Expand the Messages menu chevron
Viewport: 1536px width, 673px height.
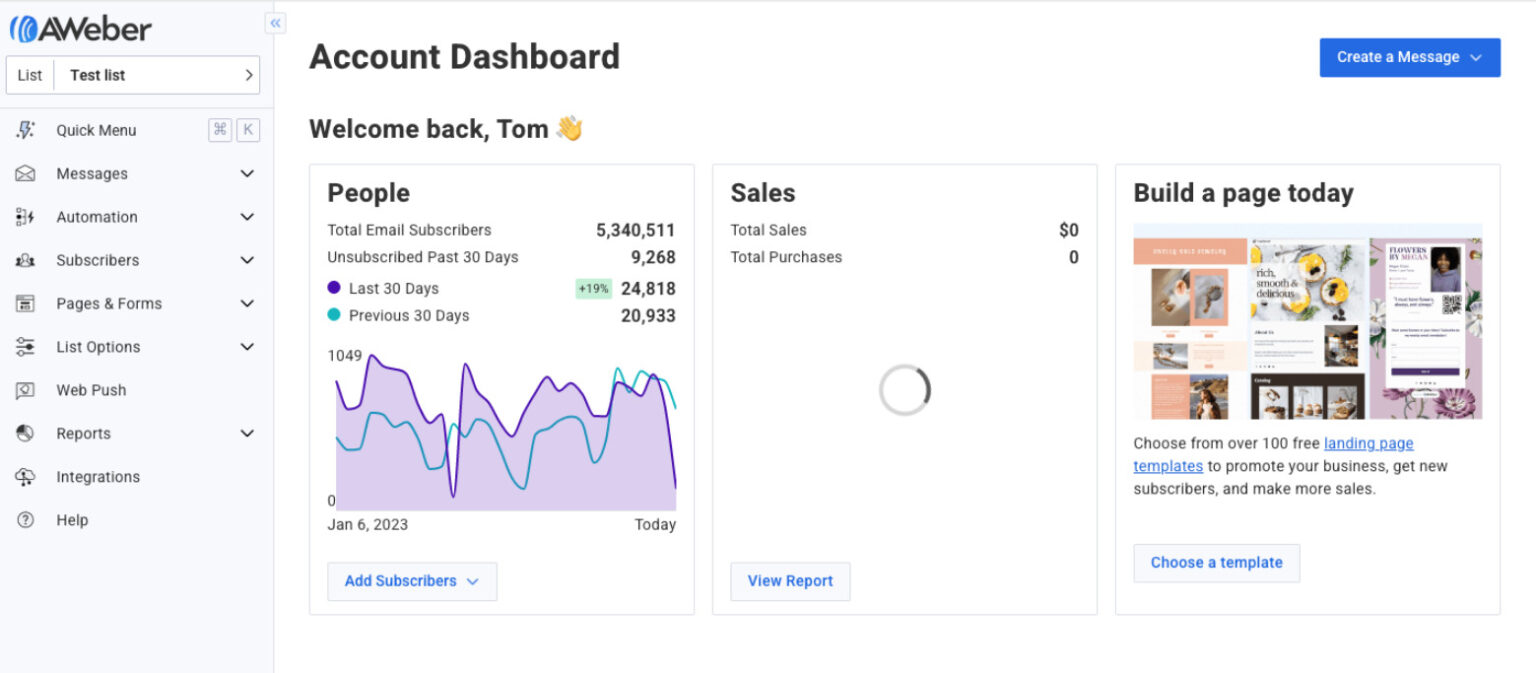(x=247, y=174)
